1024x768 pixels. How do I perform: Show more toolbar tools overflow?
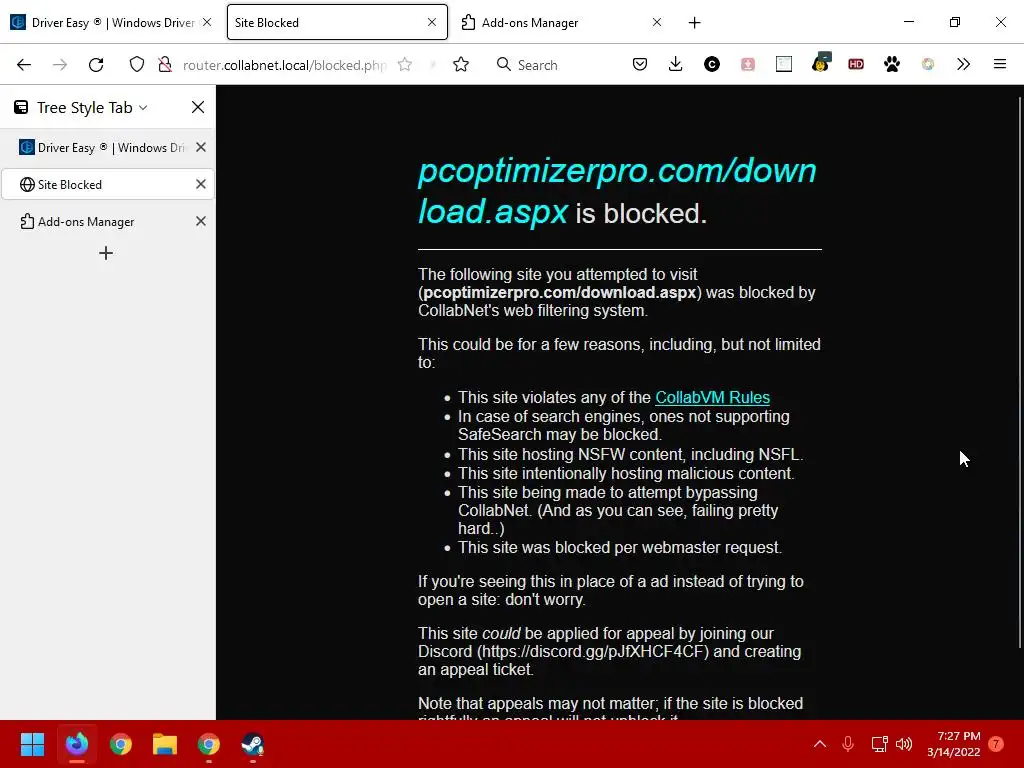coord(963,64)
